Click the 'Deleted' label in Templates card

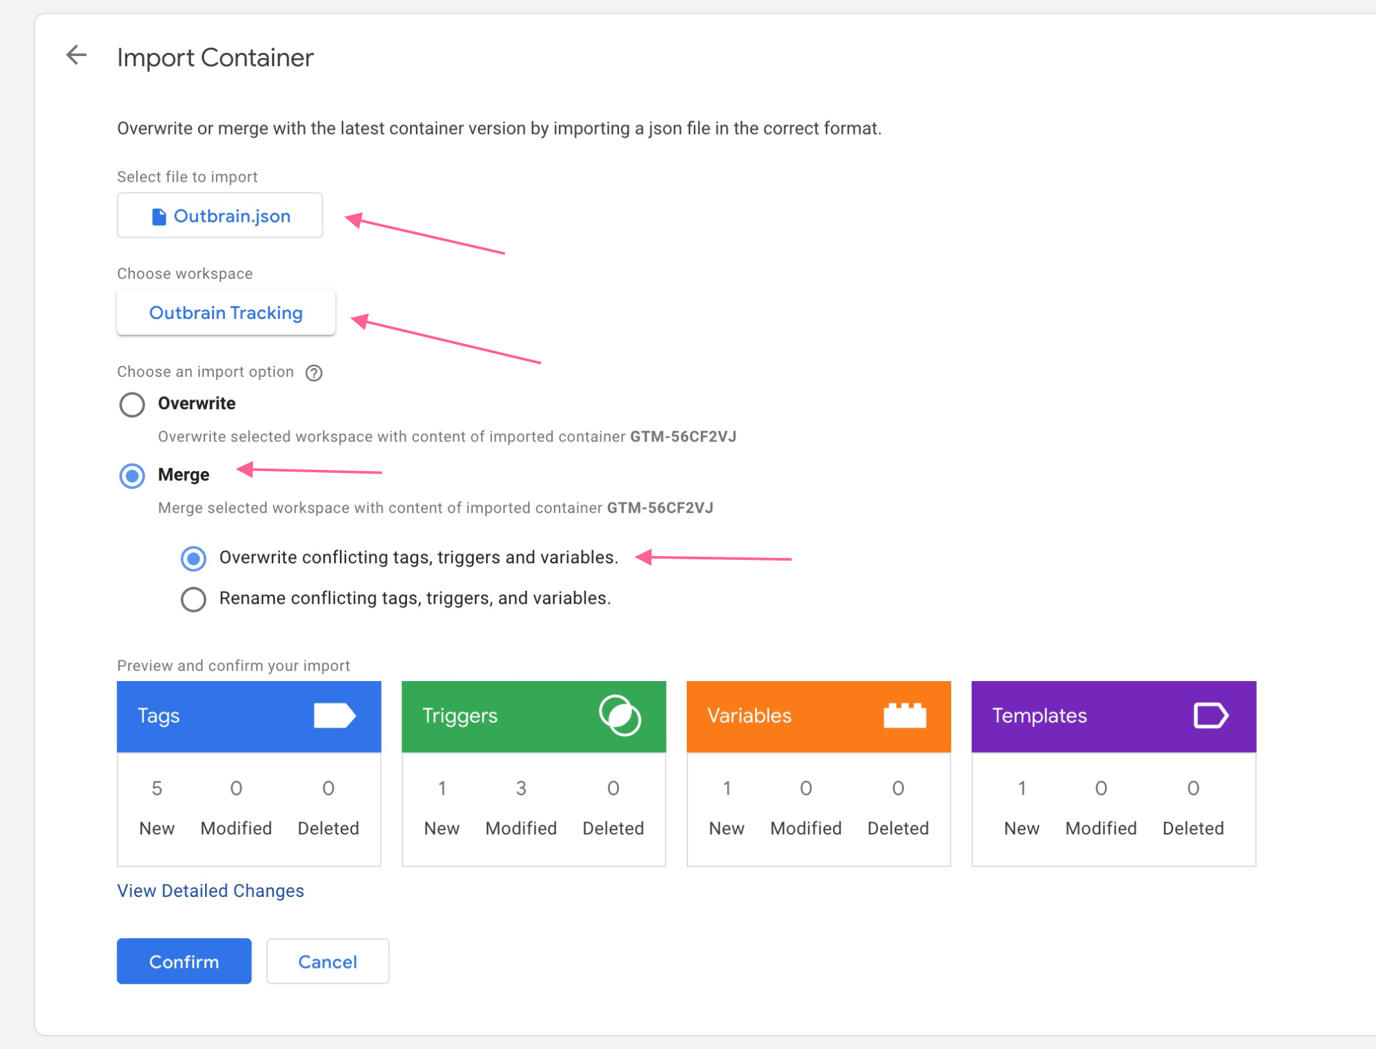coord(1193,829)
